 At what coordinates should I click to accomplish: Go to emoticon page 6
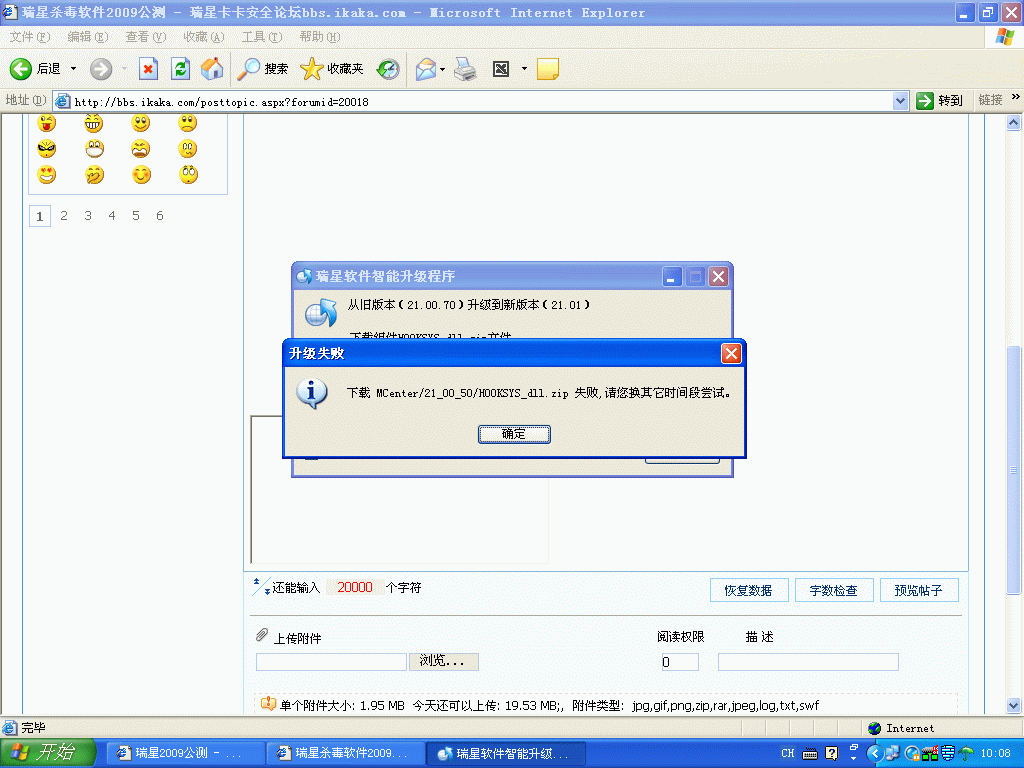(x=160, y=216)
